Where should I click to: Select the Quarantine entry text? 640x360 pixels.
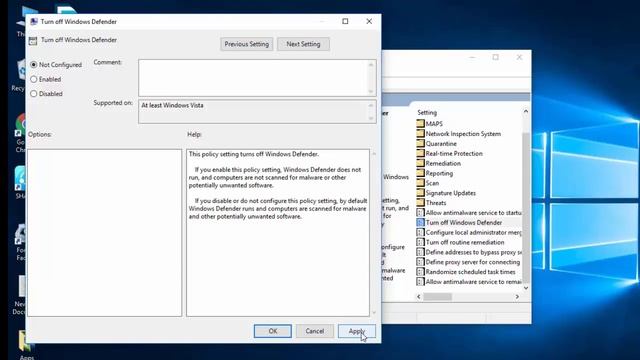(x=441, y=144)
